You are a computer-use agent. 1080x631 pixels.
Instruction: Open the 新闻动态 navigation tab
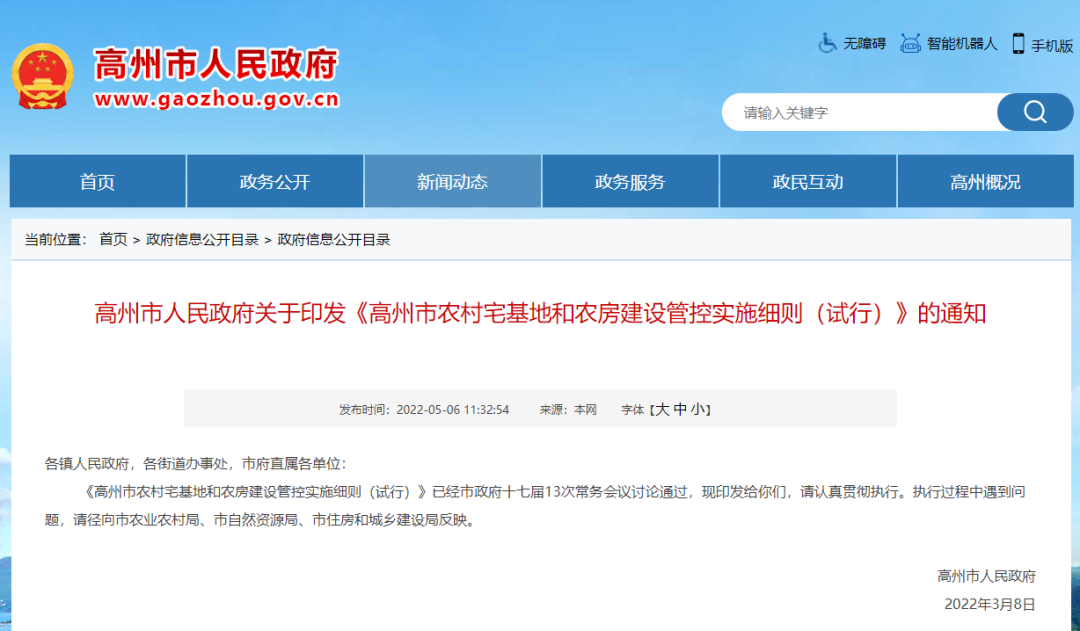pos(453,181)
